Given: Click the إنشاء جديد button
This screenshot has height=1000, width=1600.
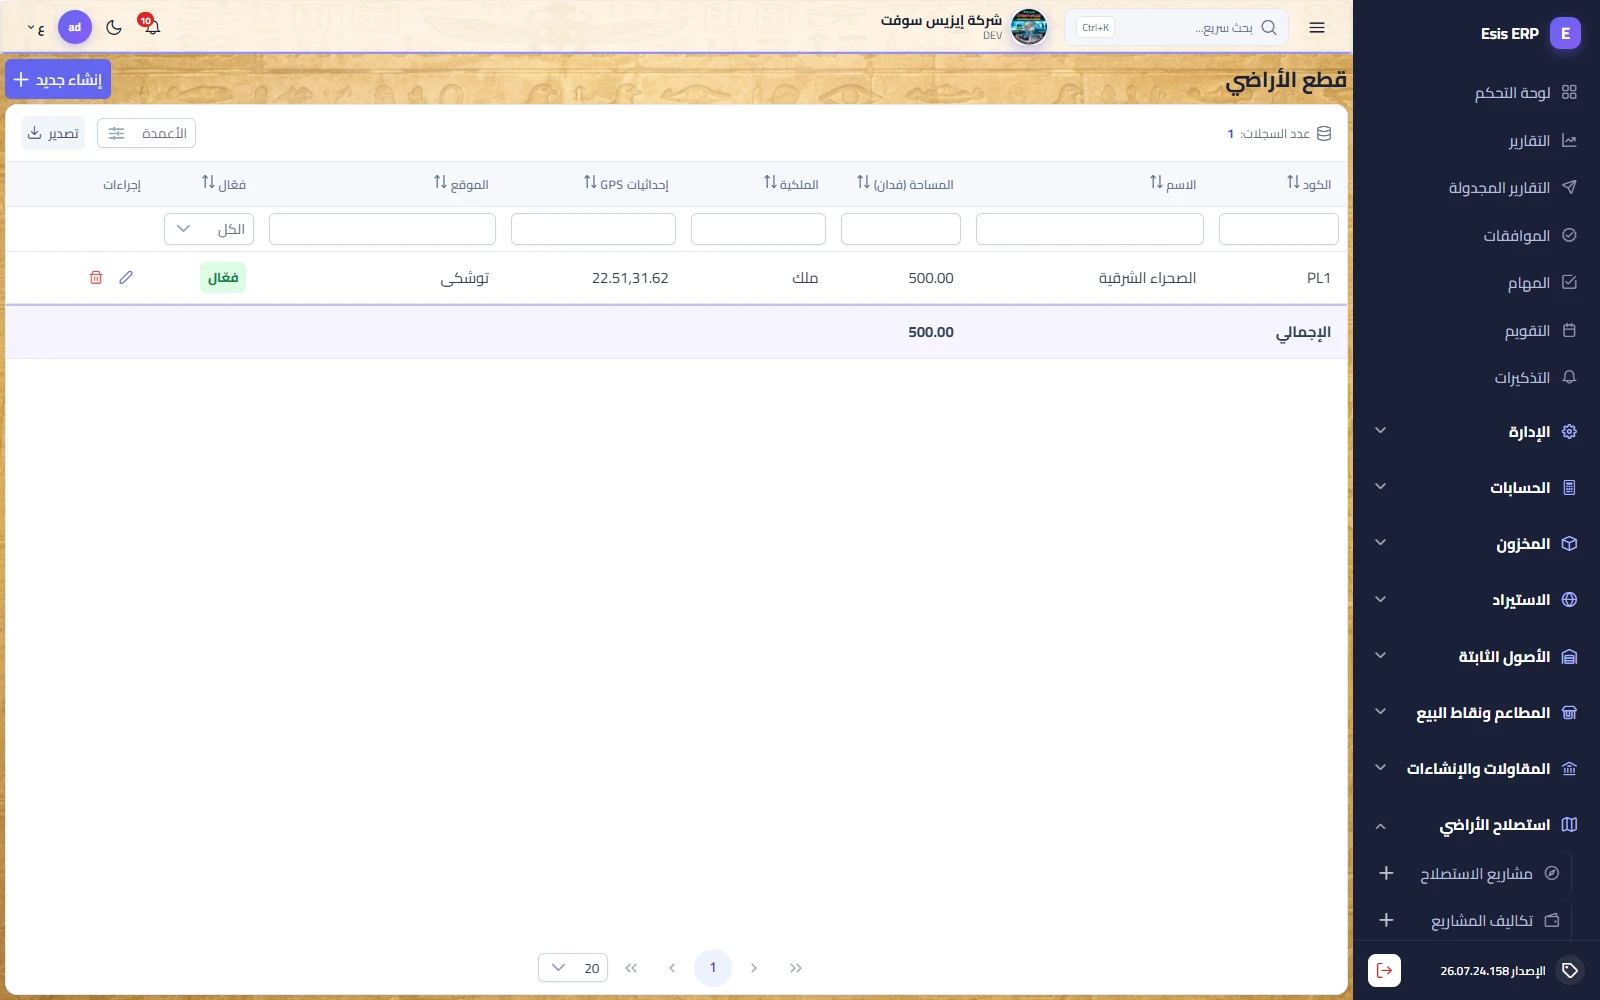Looking at the screenshot, I should pyautogui.click(x=58, y=80).
